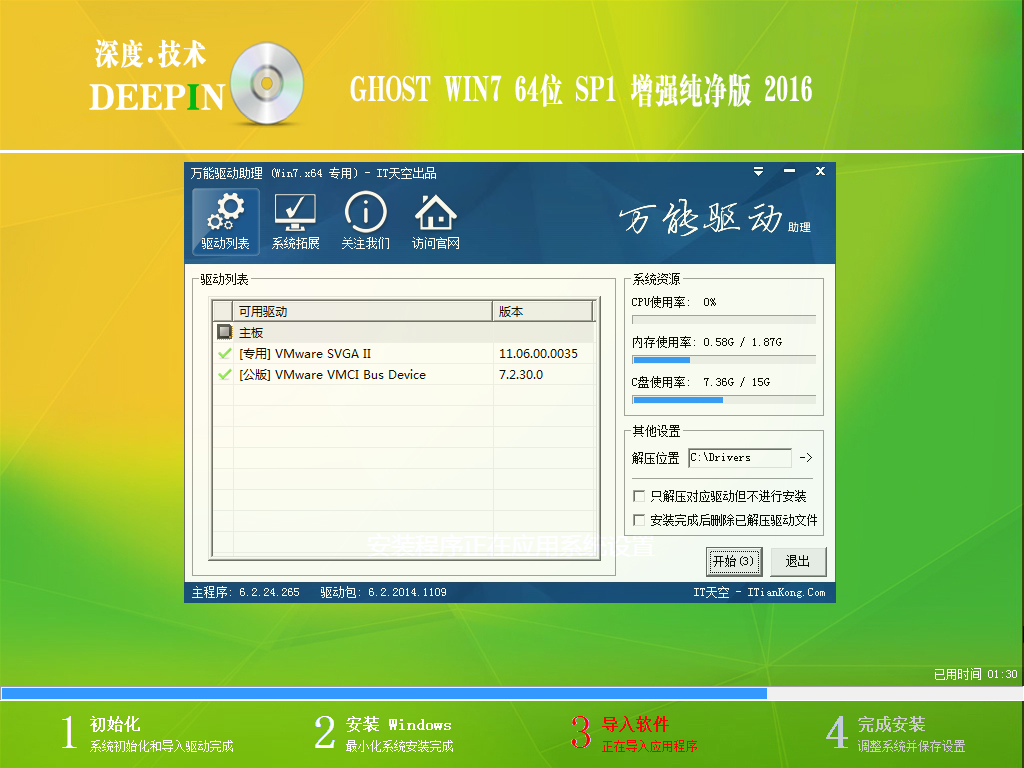Viewport: 1024px width, 768px height.
Task: Uncheck the VMware VMCI Bus Device driver
Action: point(224,374)
